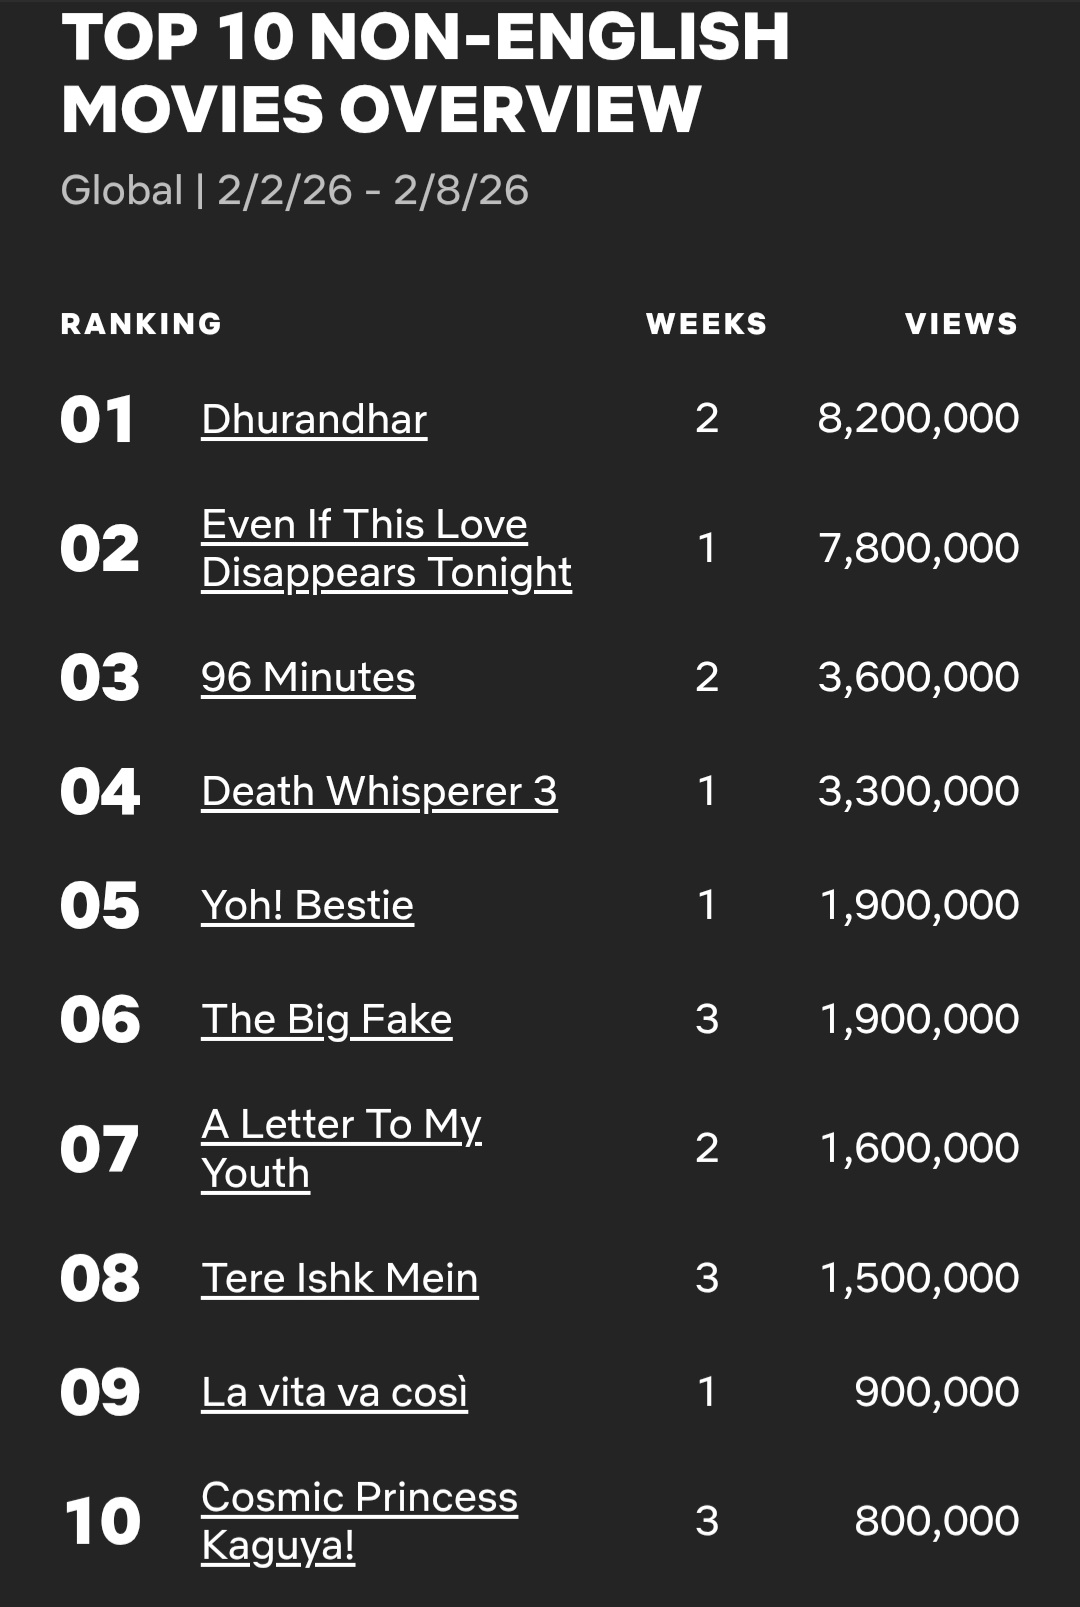Select the 96 Minutes title link
1080x1607 pixels.
pos(308,677)
